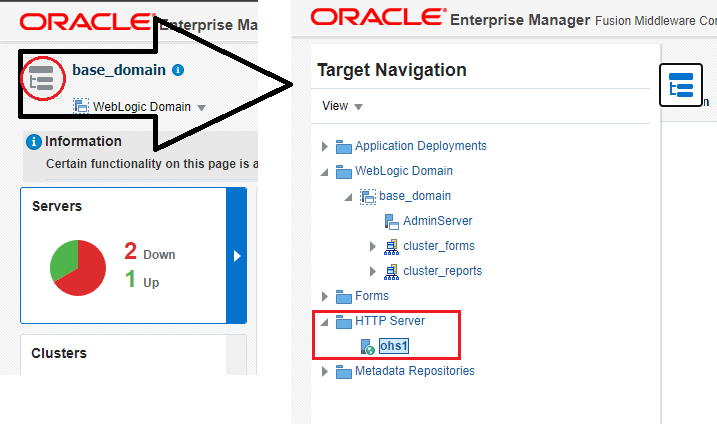Expand the Application Deployments node

coord(325,146)
